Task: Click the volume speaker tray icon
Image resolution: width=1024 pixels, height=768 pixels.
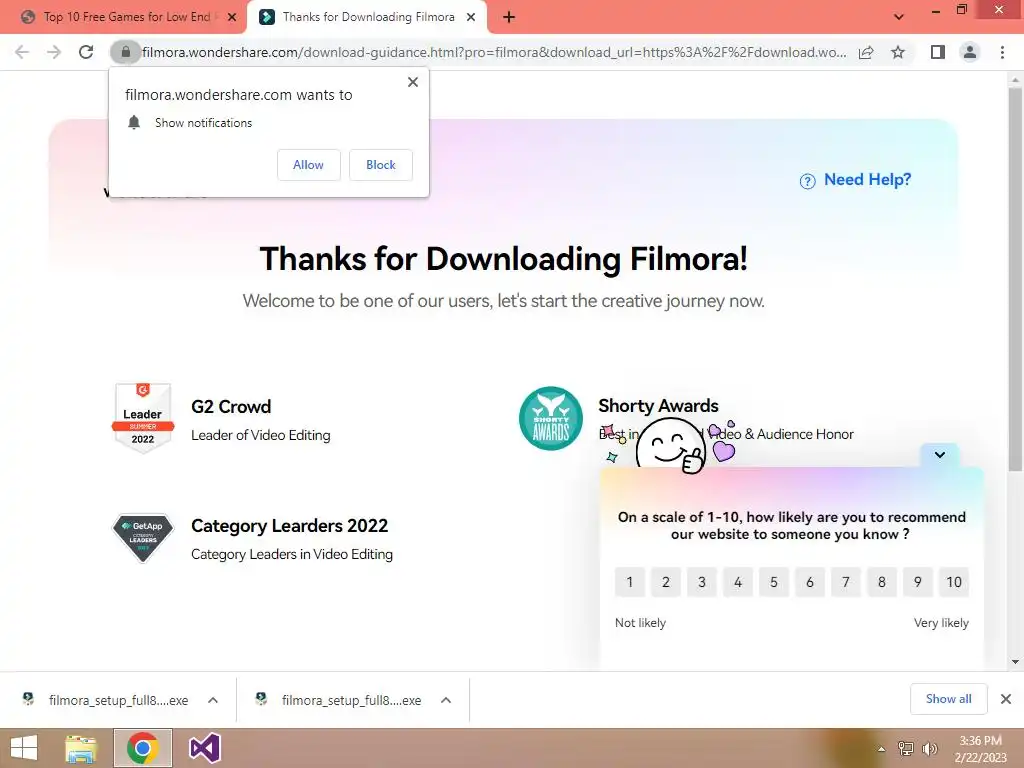Action: point(930,749)
